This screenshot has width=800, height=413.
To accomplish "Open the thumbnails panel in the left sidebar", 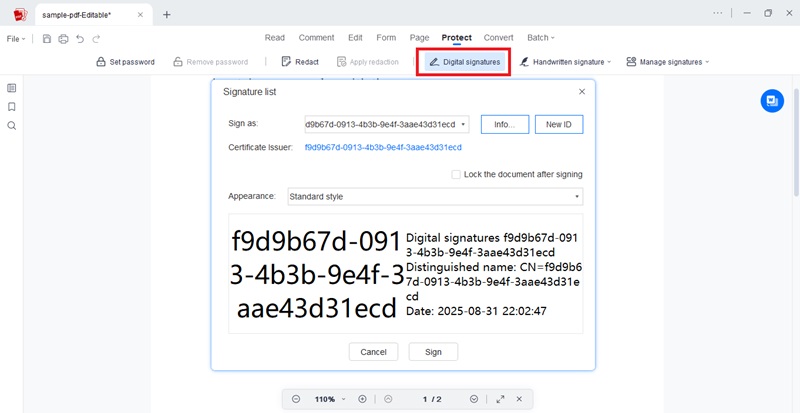I will [x=12, y=88].
